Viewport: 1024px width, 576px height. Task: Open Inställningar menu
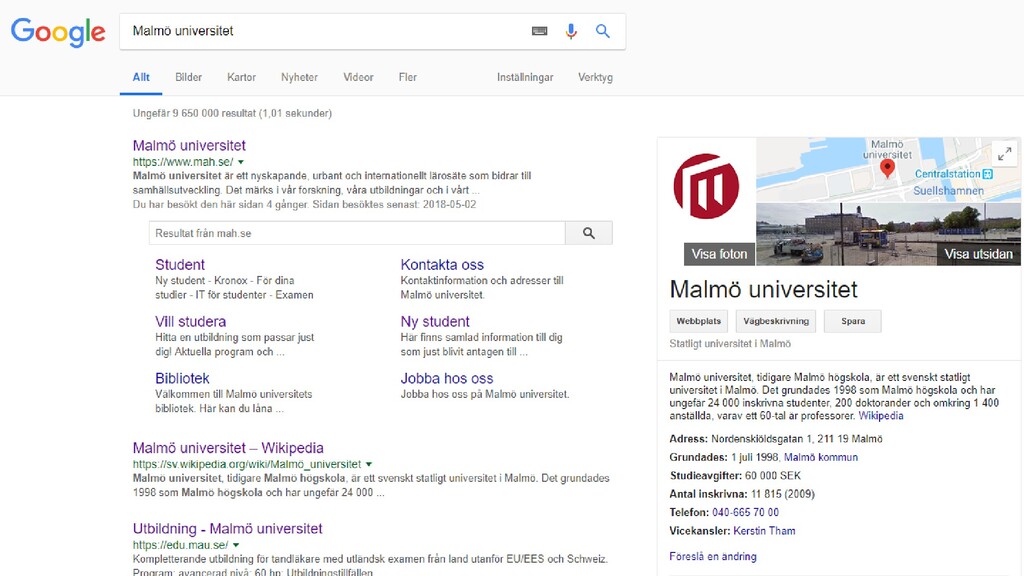pyautogui.click(x=525, y=77)
